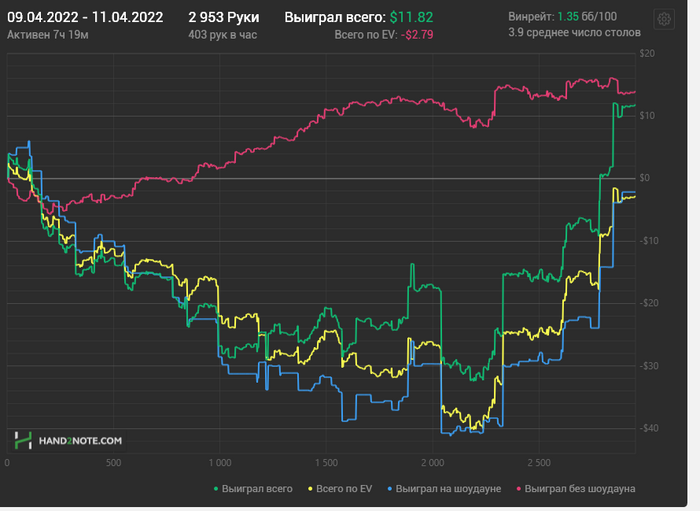Click the 'Всего по EV:' header label
This screenshot has width=700, height=511.
coord(366,35)
